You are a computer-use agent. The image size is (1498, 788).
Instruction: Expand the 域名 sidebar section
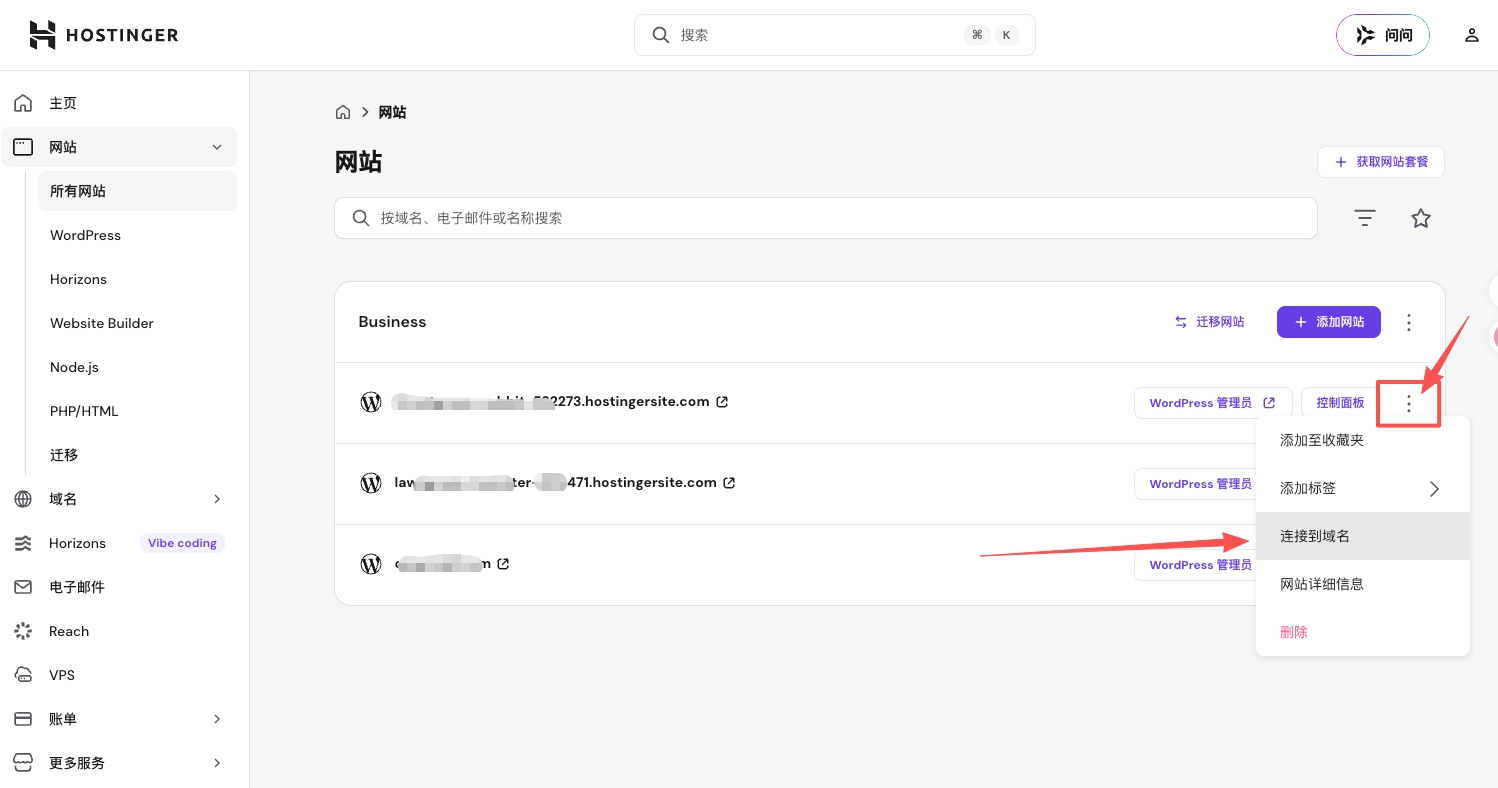217,499
